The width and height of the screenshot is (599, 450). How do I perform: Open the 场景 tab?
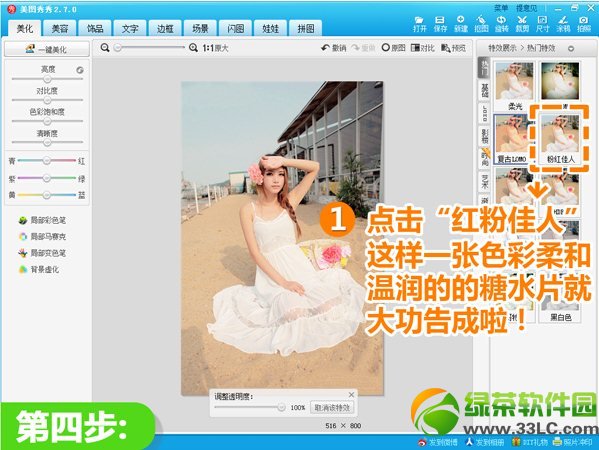click(201, 29)
